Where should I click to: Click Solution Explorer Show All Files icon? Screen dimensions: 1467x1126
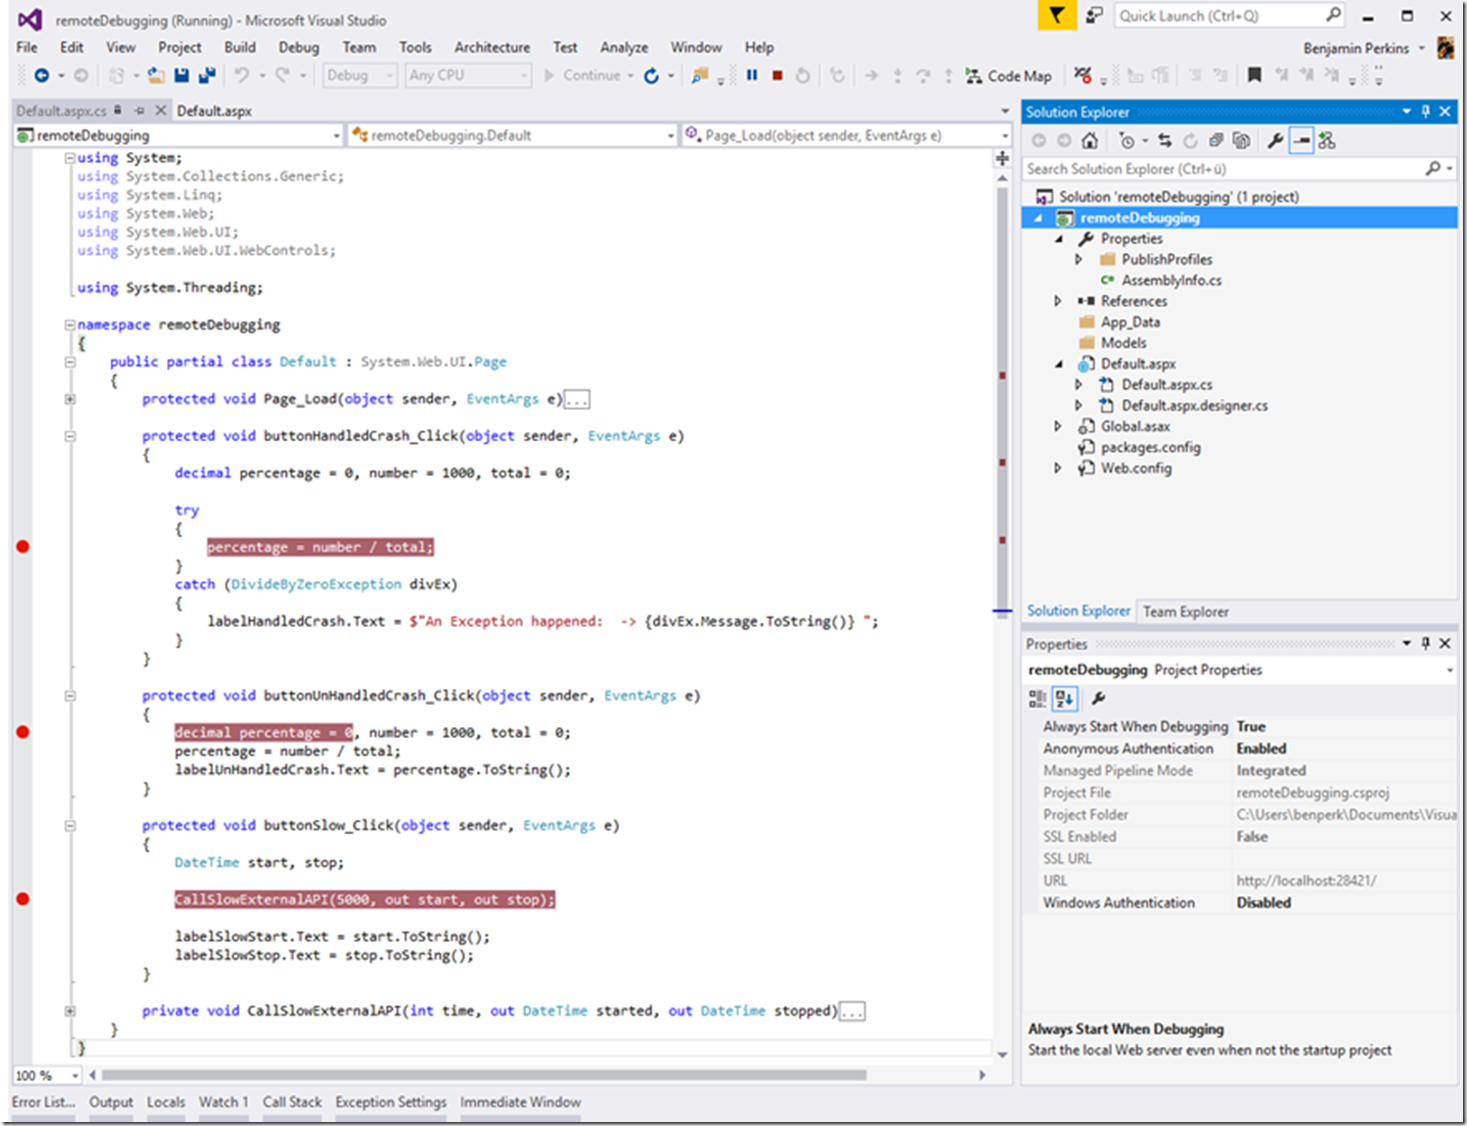[1241, 141]
